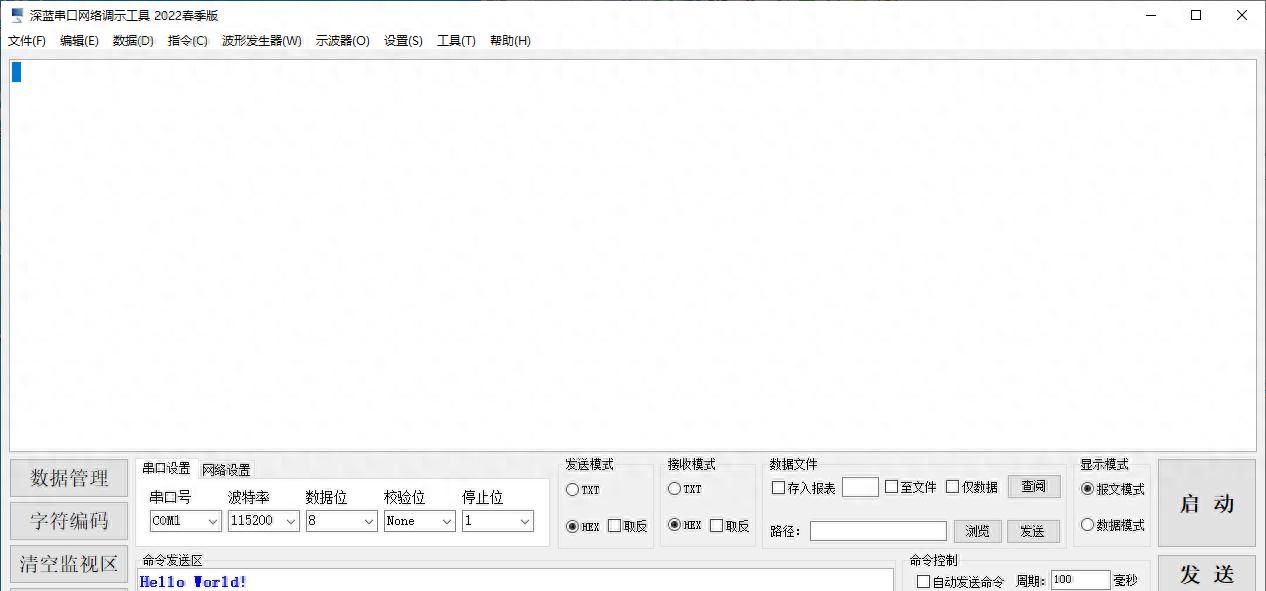Open the 示波器(O) menu
Viewport: 1266px width, 591px height.
344,41
